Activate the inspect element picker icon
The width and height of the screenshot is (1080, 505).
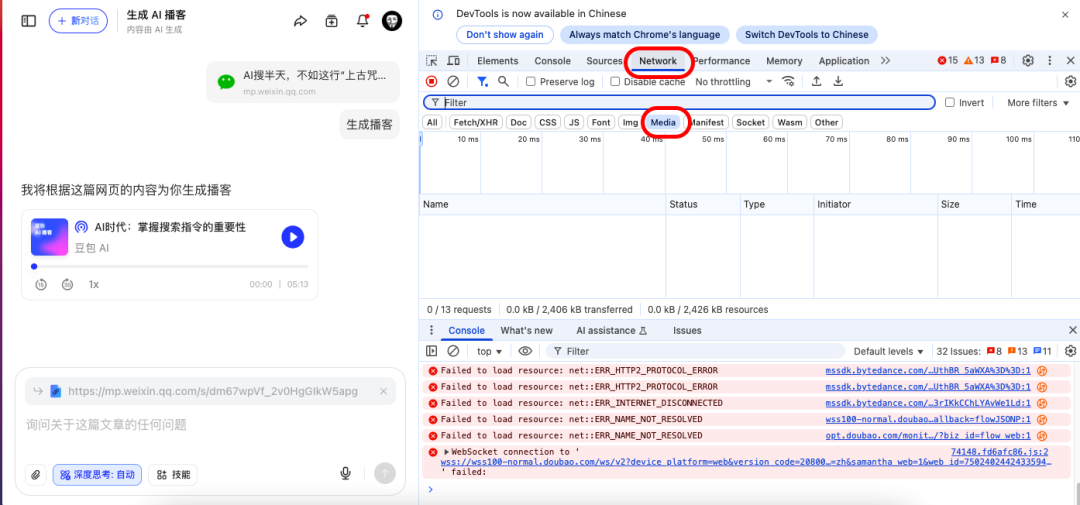coord(432,61)
